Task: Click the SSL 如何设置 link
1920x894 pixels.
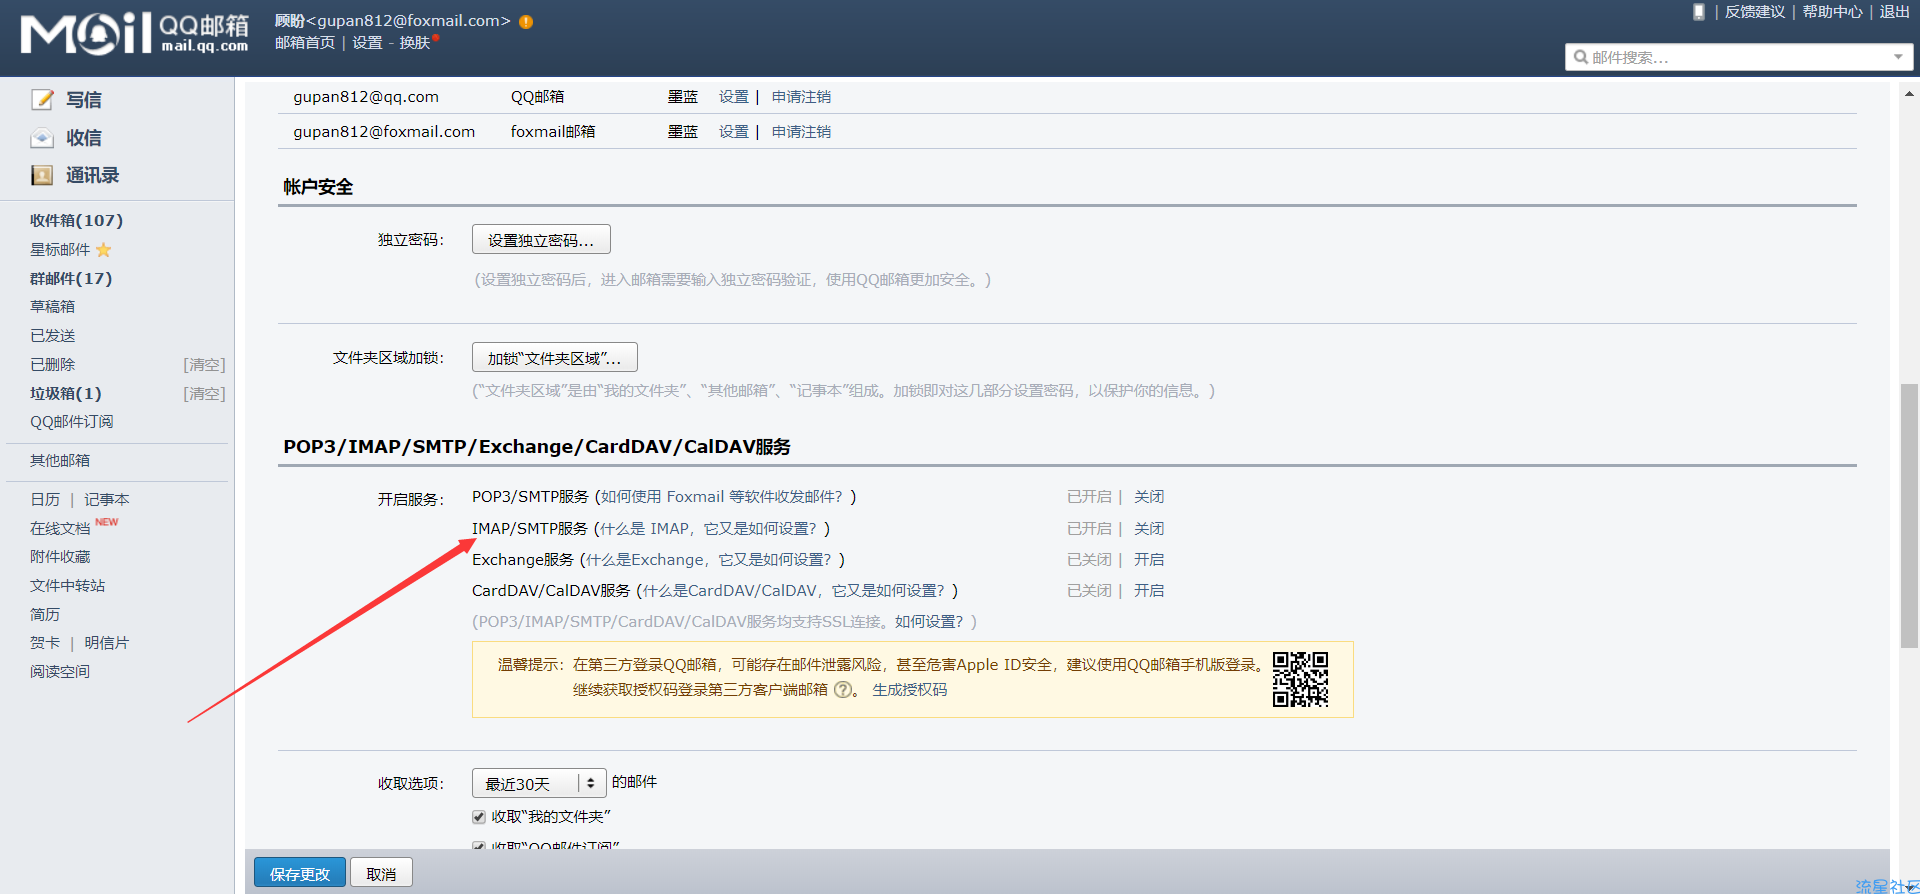Action: (x=929, y=622)
